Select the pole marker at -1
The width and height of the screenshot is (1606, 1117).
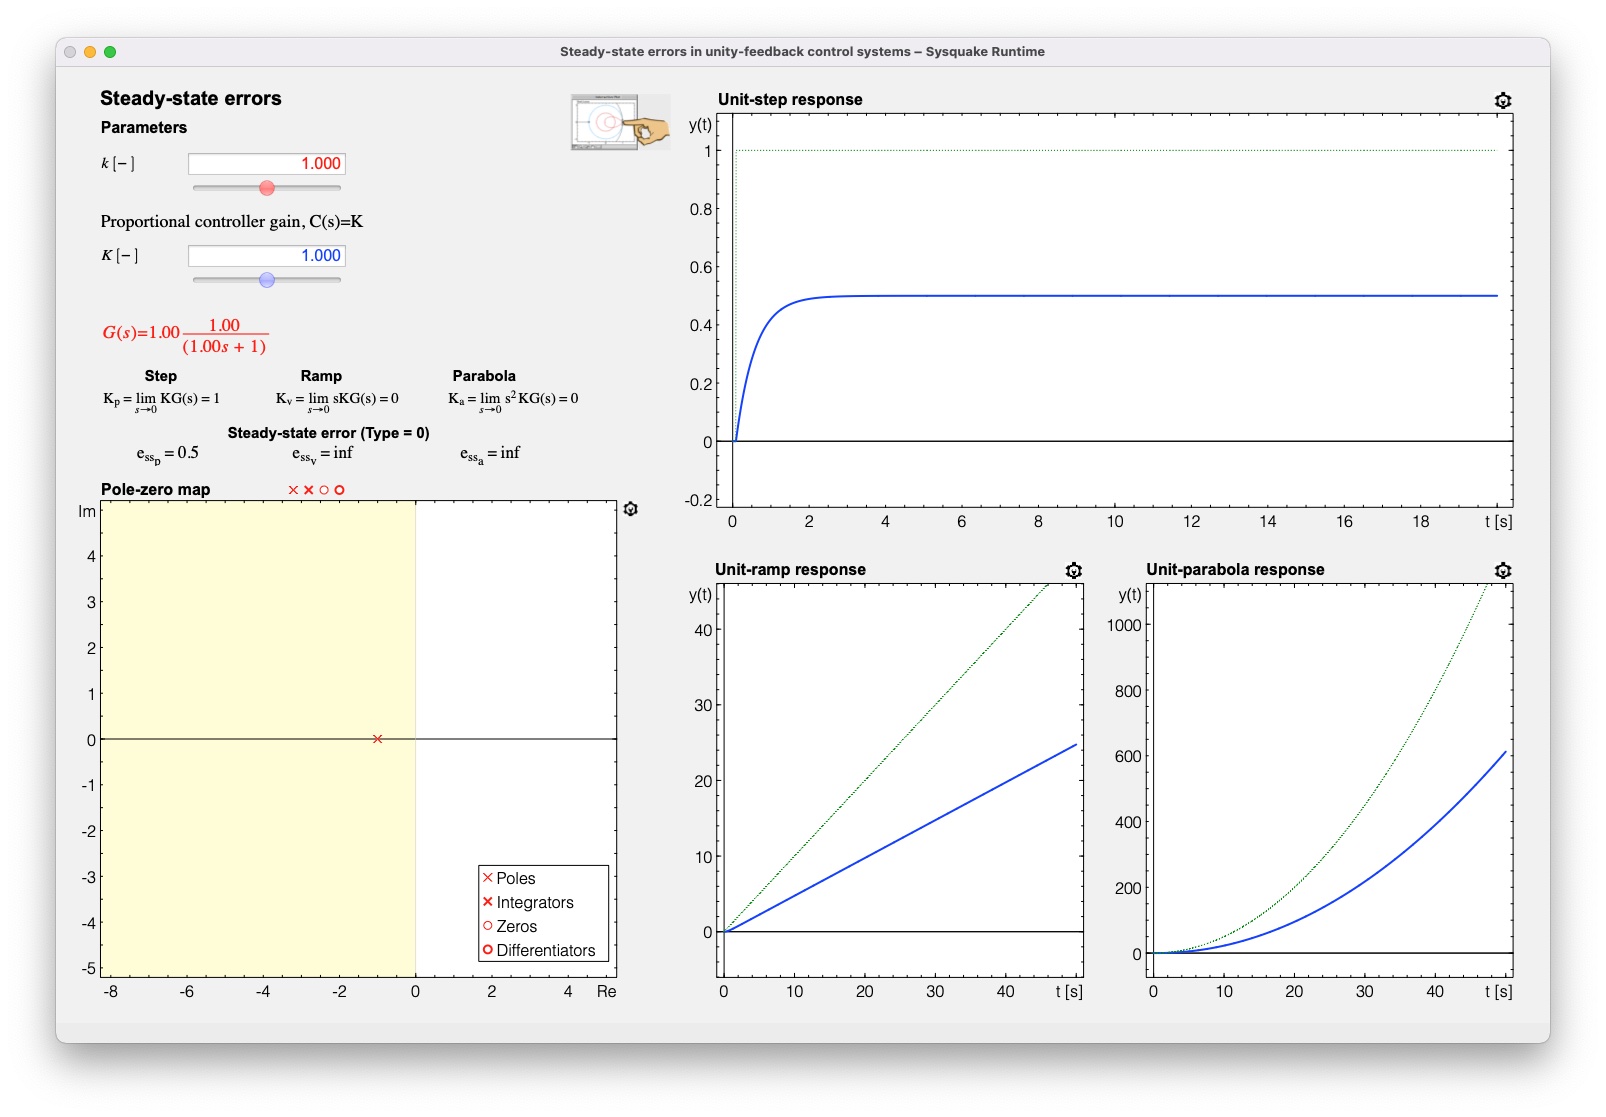tap(378, 739)
